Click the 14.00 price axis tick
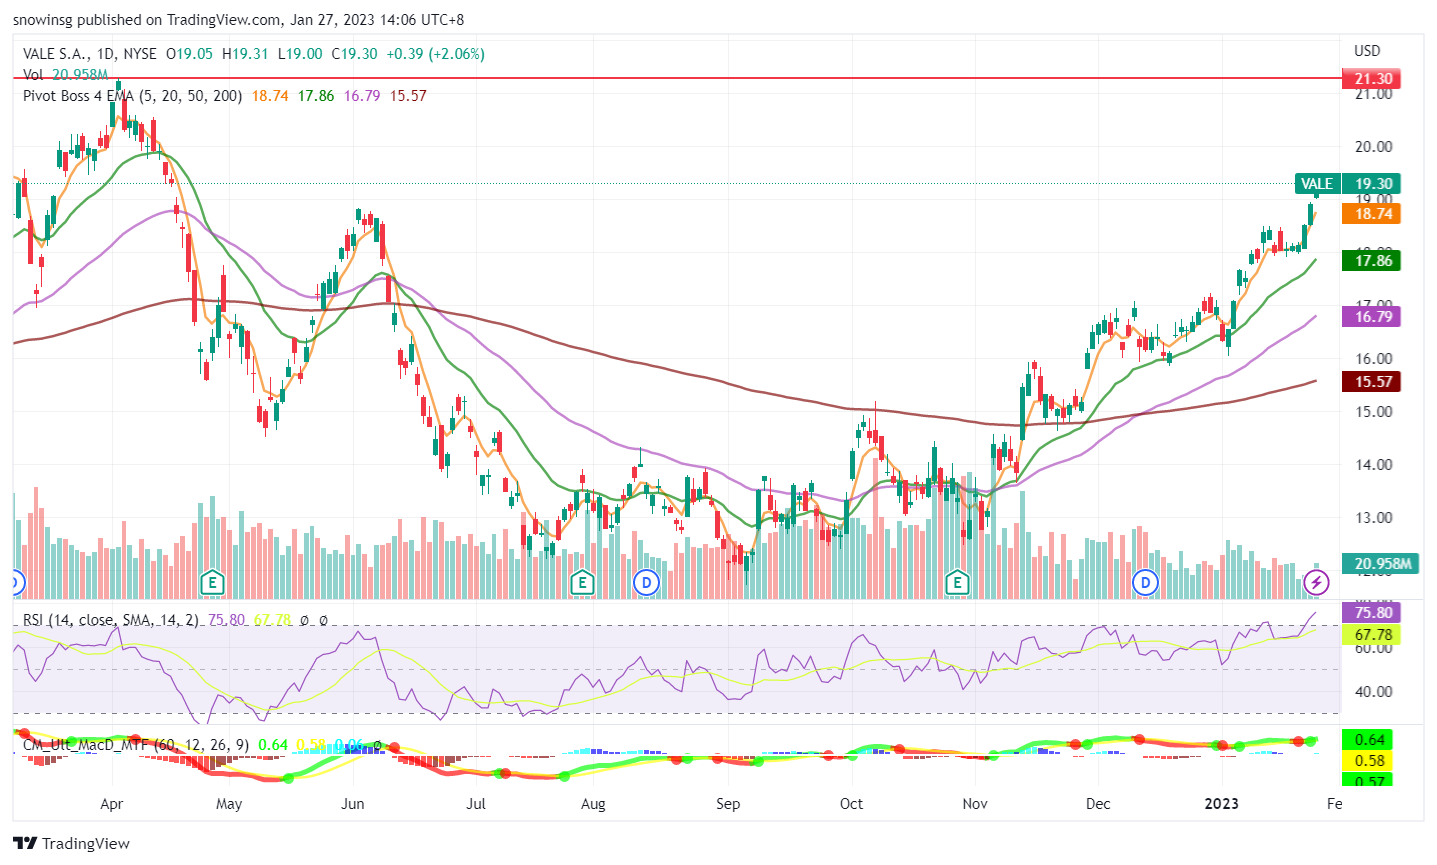Screen dimensions: 1437x865 pyautogui.click(x=1373, y=464)
